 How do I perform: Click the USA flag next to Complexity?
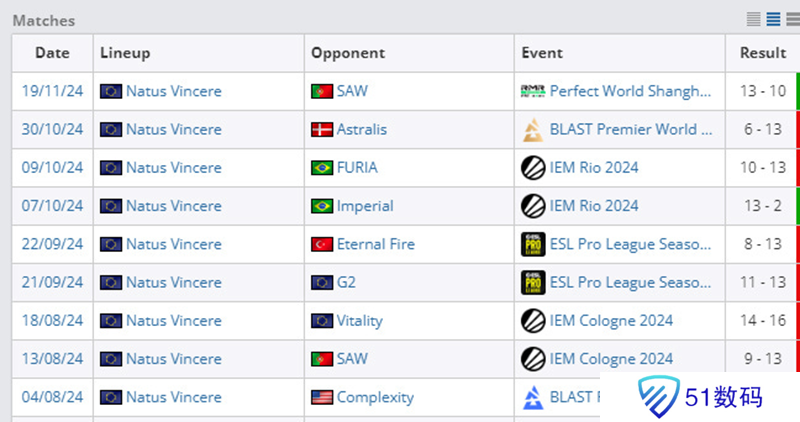tap(322, 397)
